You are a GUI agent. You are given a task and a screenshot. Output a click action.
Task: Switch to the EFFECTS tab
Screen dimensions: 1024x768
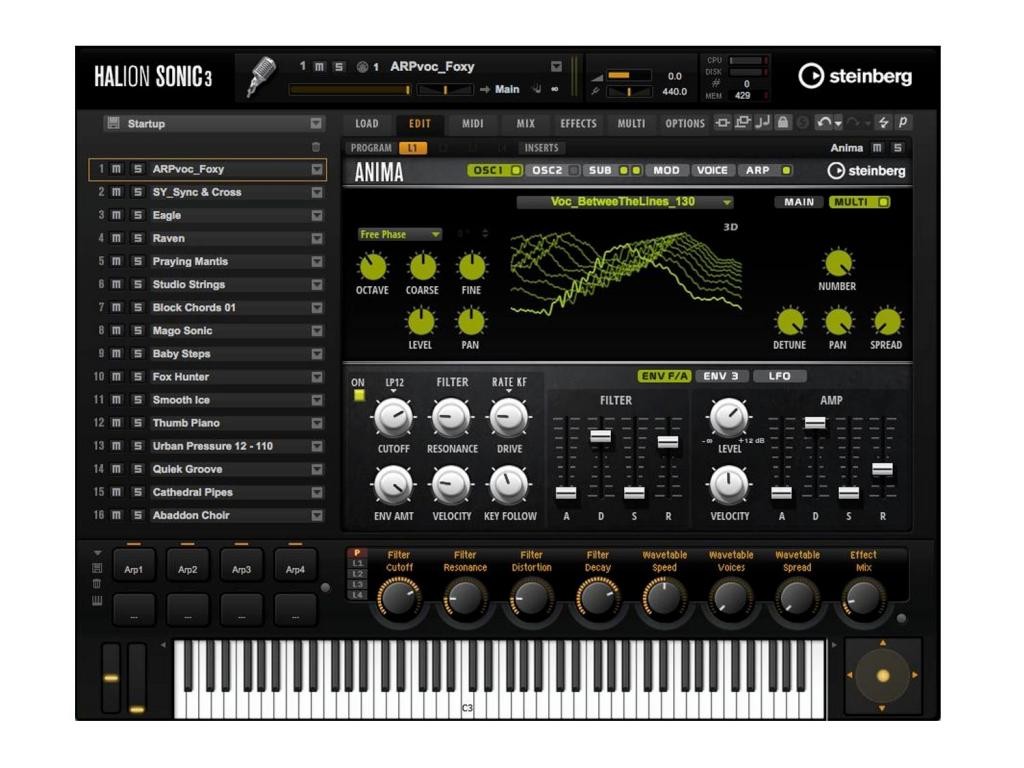[x=579, y=123]
